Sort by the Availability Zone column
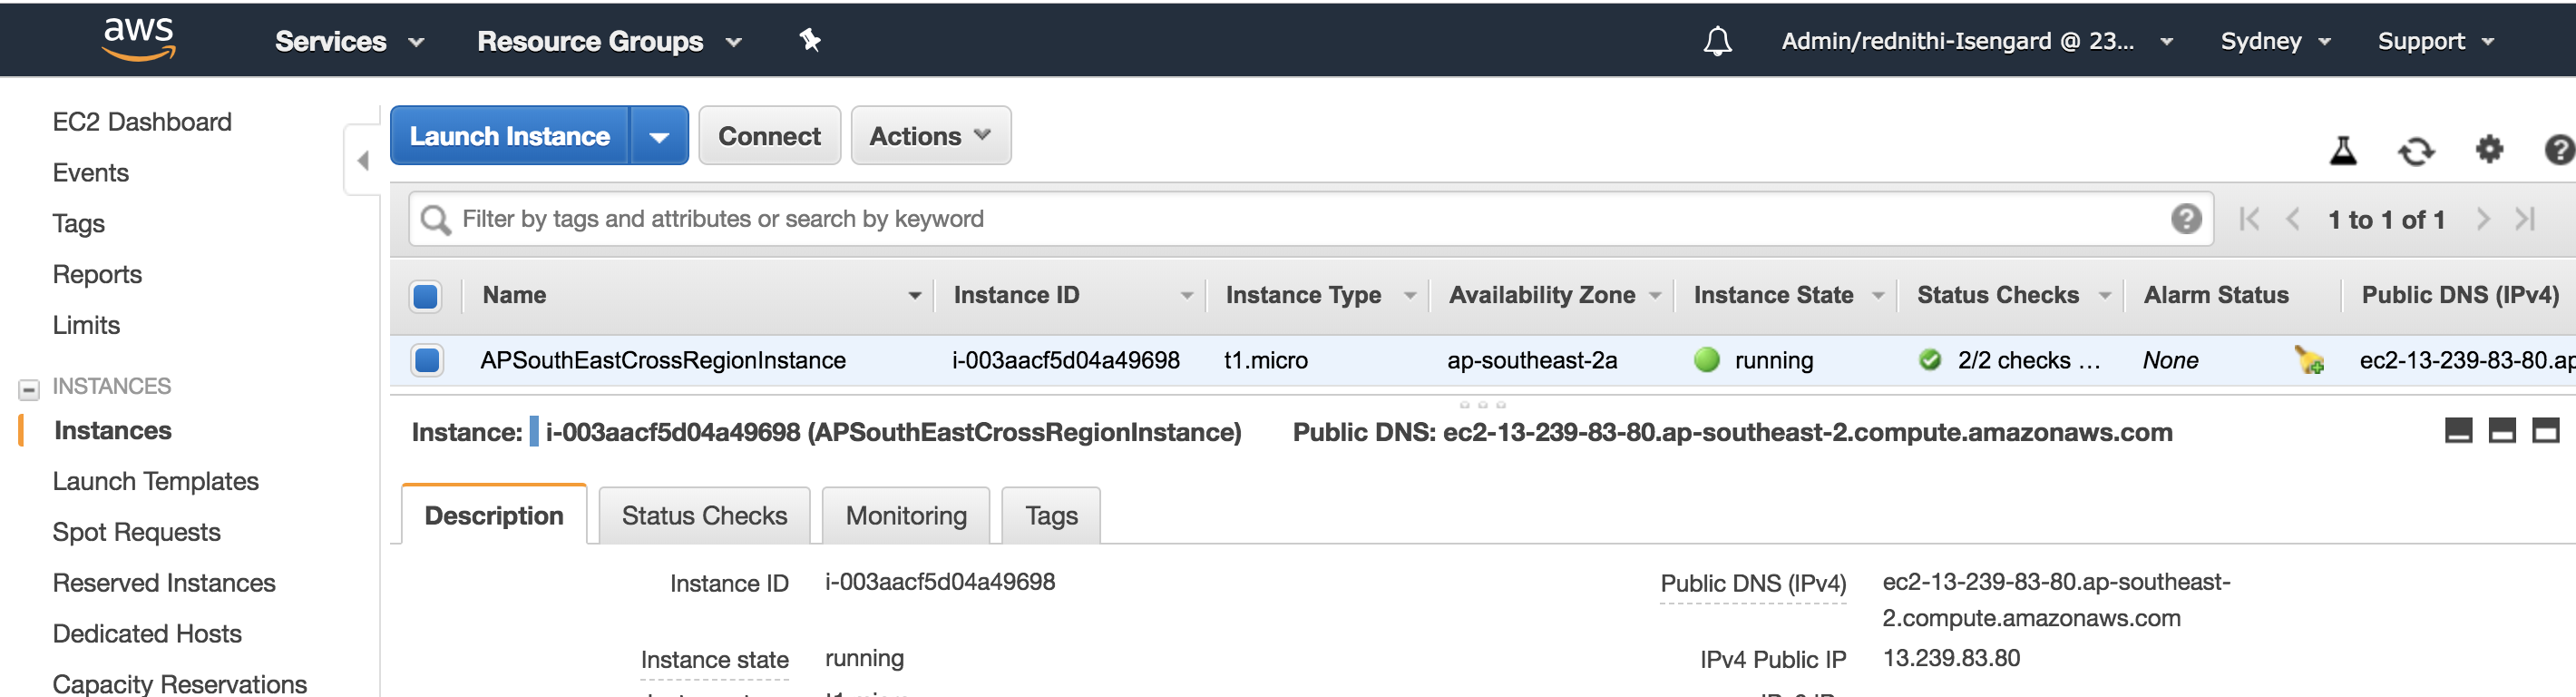The height and width of the screenshot is (697, 2576). [x=1542, y=296]
